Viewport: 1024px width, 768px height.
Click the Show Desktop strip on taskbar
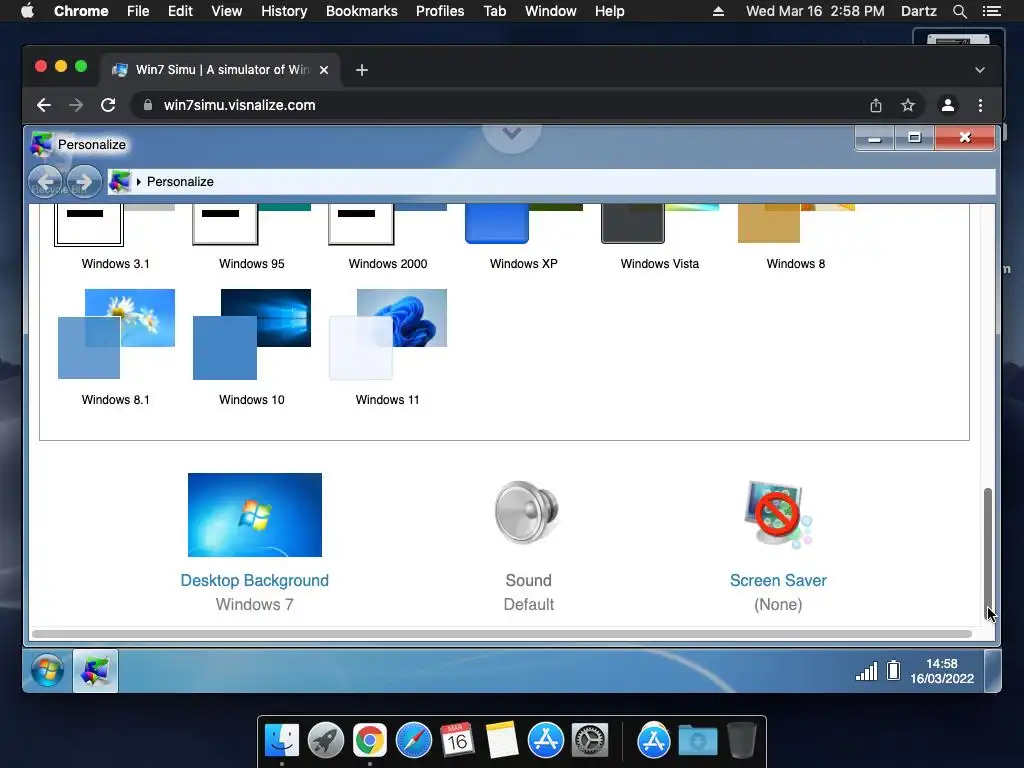pos(993,671)
